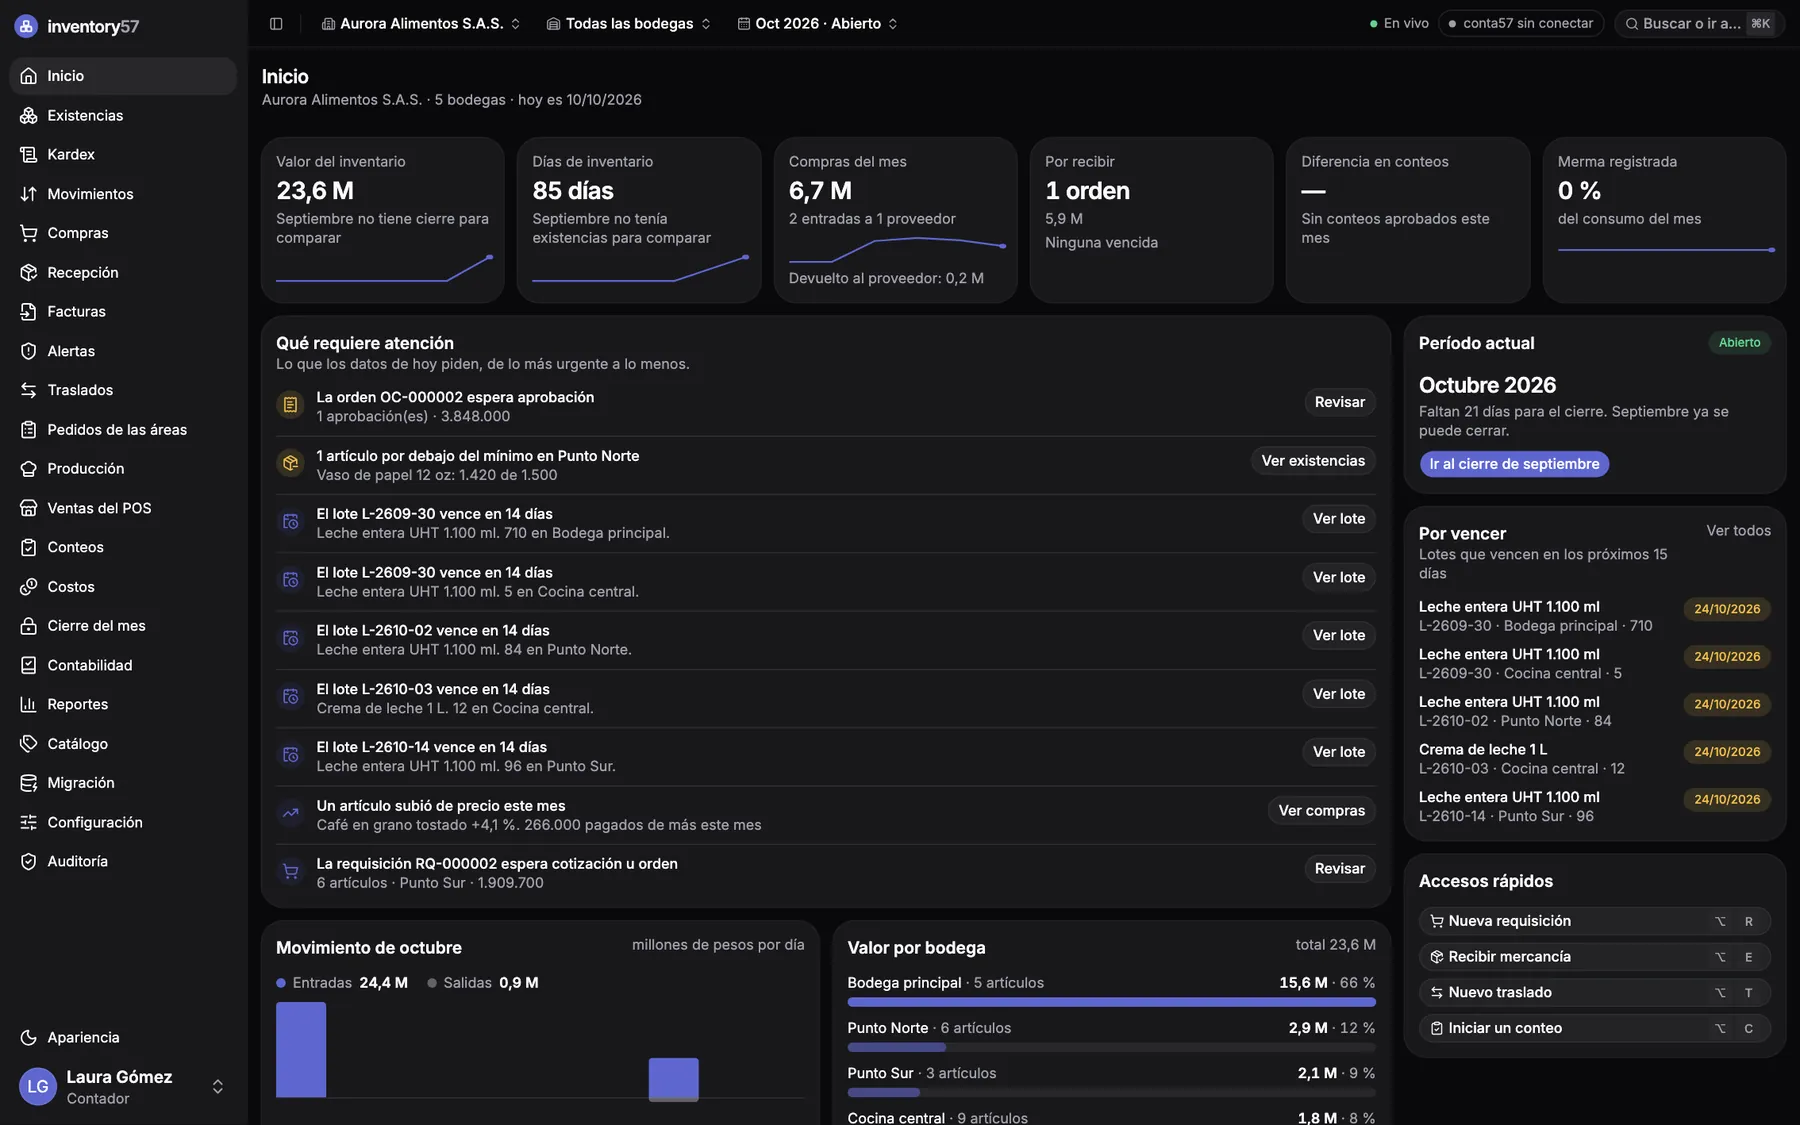Click Punto Norte value bar
The image size is (1800, 1125).
(1111, 1047)
